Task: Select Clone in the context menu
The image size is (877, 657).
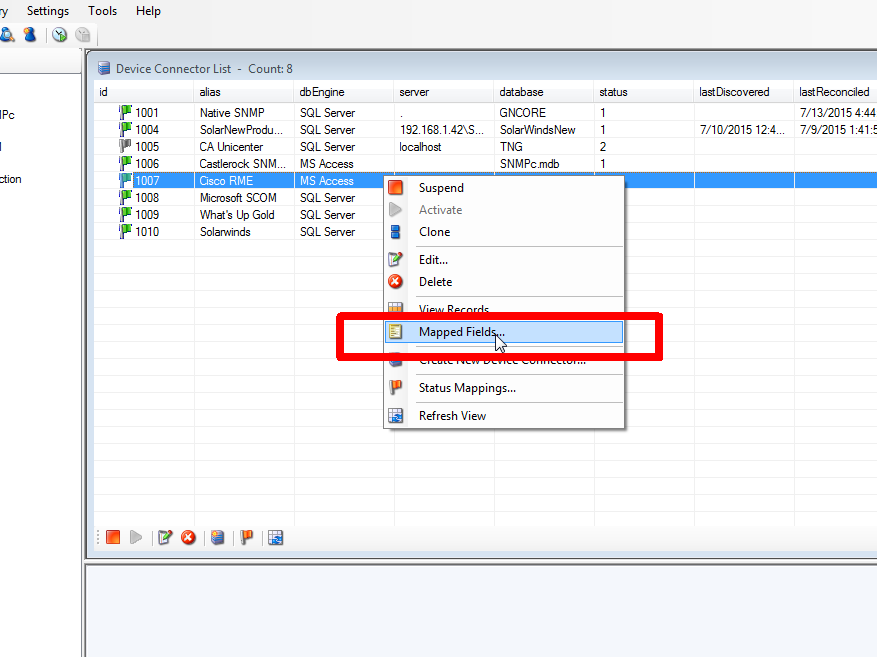Action: pos(434,232)
